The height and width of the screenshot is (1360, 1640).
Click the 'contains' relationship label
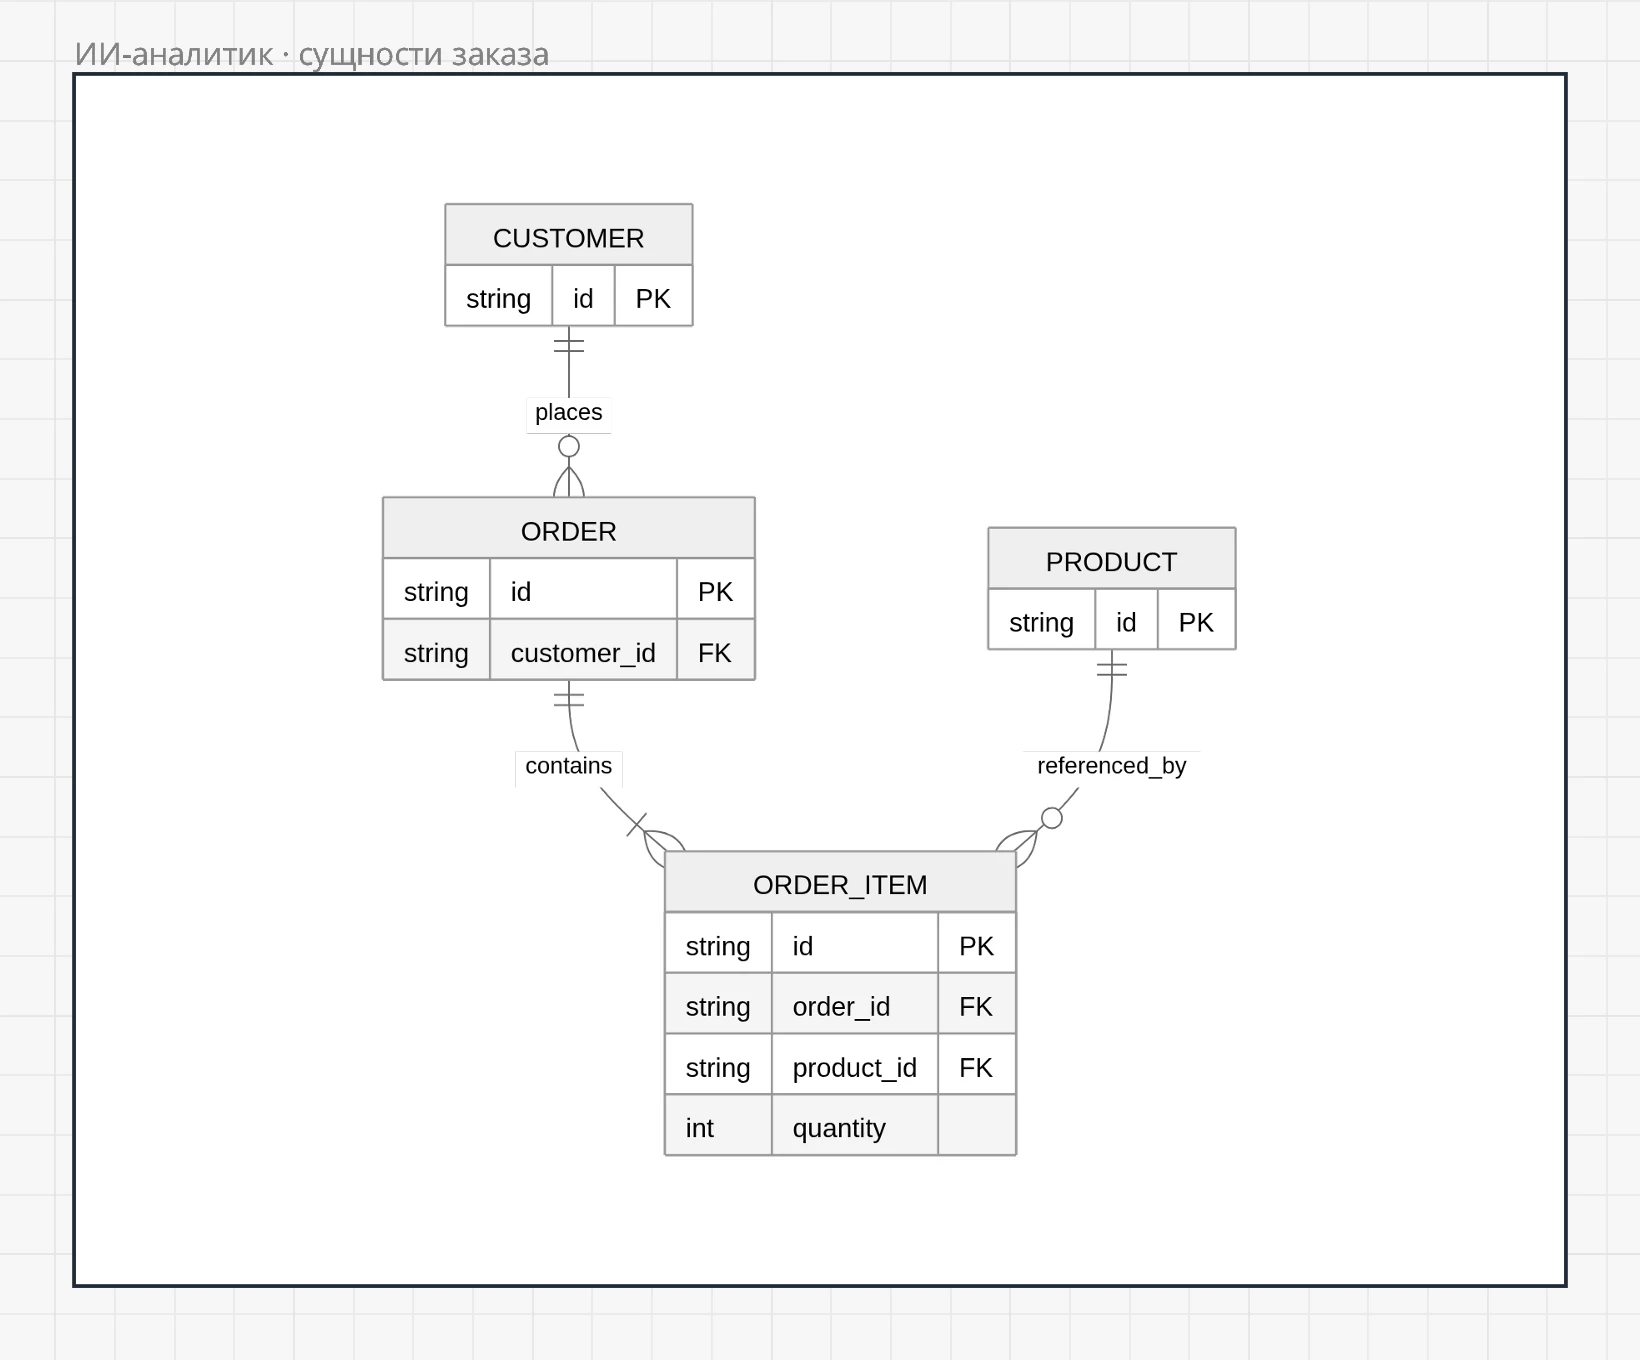pos(568,766)
